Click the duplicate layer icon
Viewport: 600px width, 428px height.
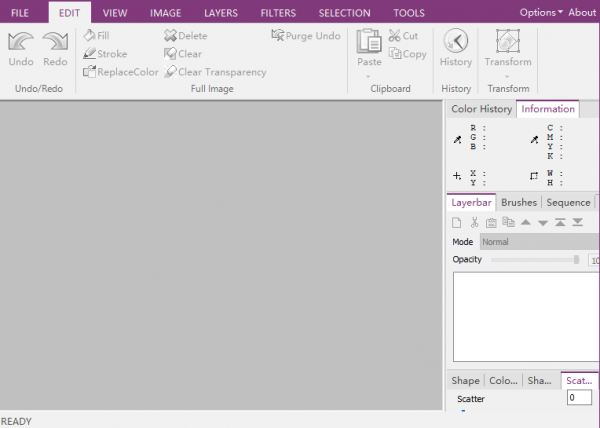click(509, 222)
